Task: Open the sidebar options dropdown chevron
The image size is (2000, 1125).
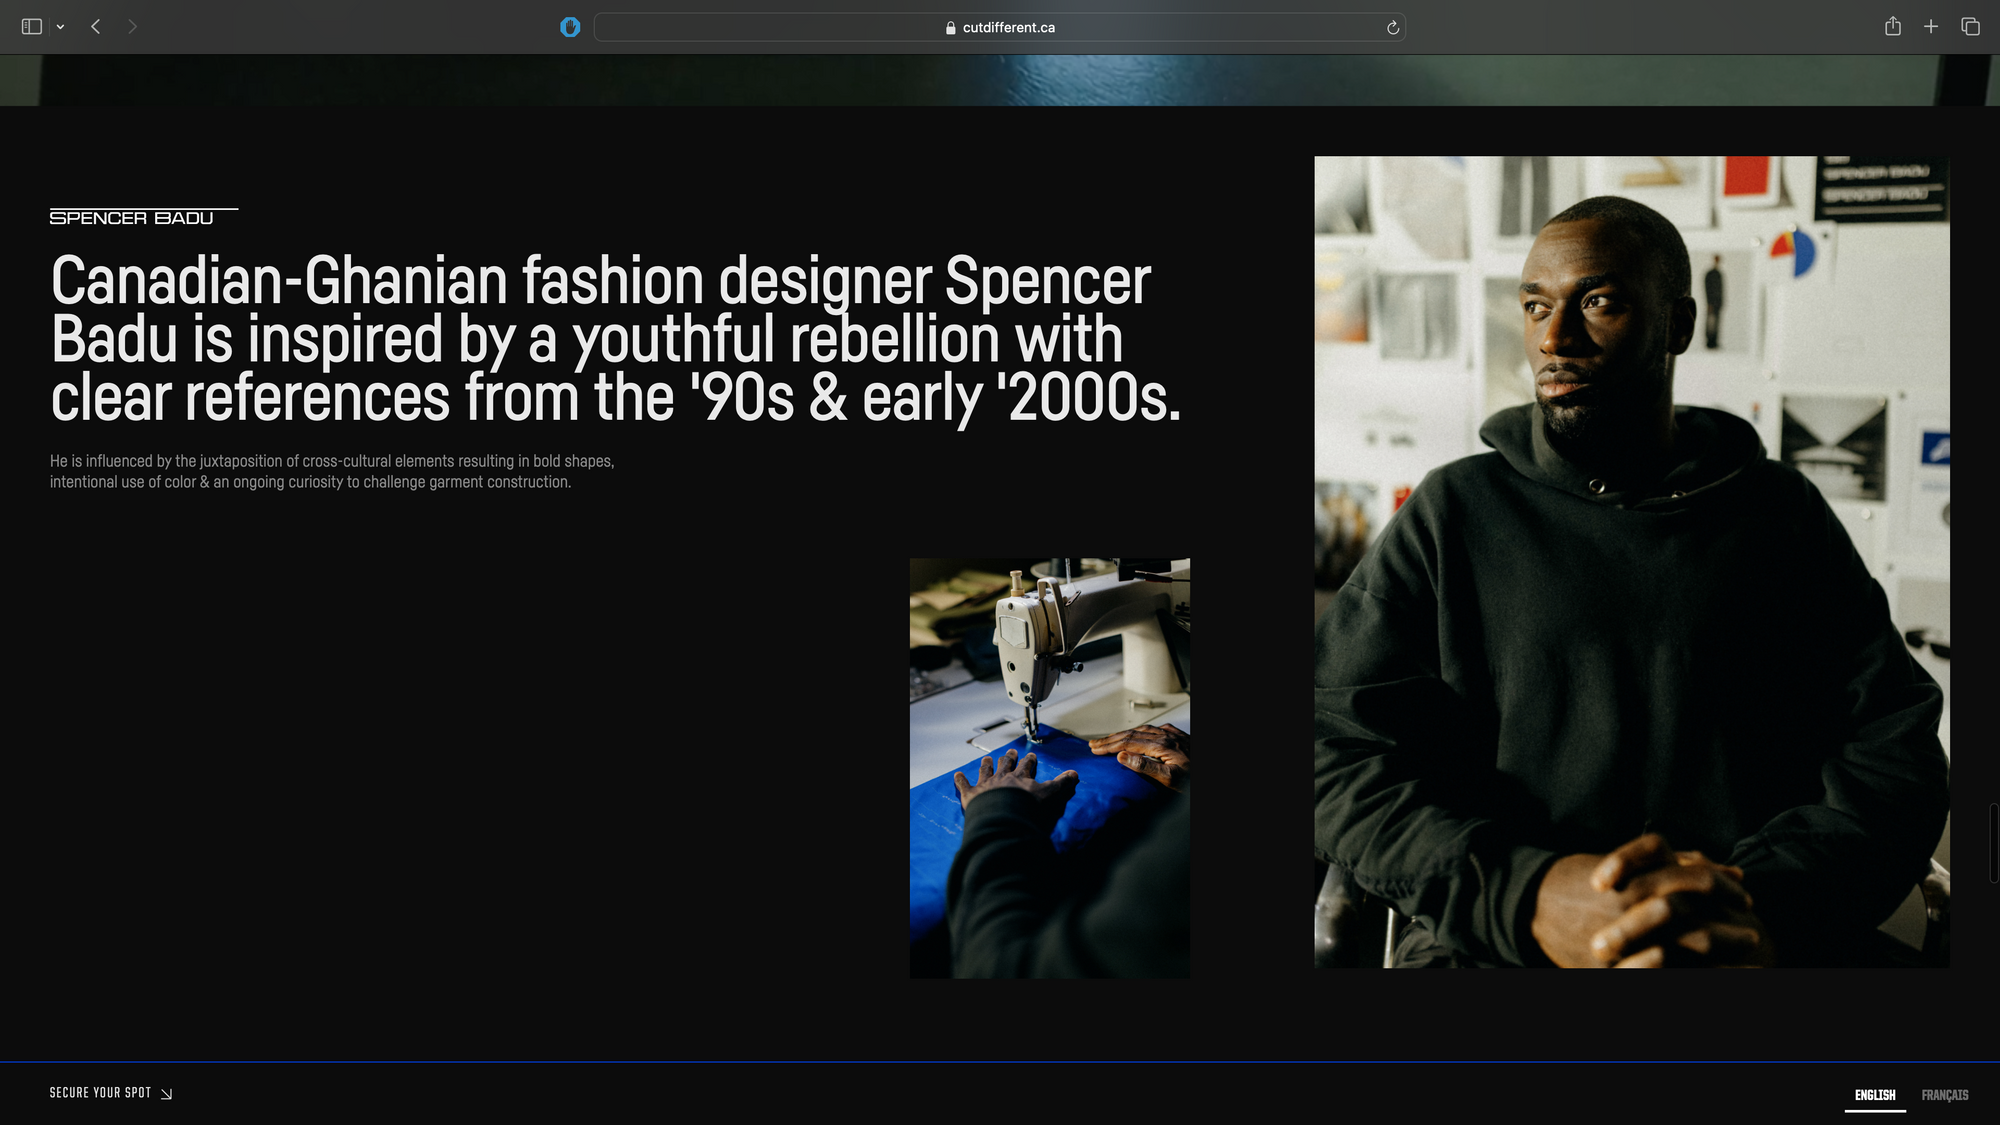Action: pos(60,27)
